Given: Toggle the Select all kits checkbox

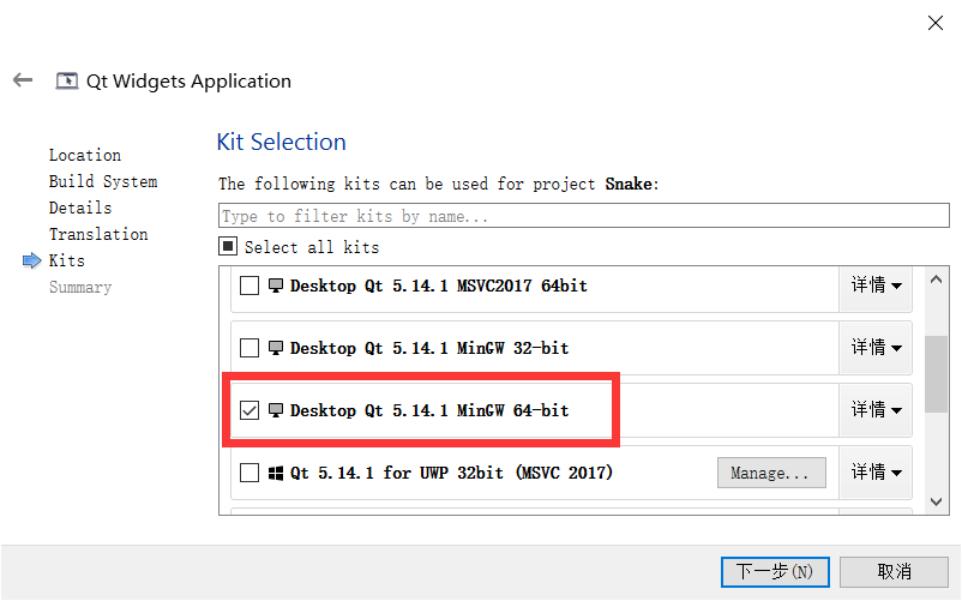Looking at the screenshot, I should pyautogui.click(x=227, y=246).
